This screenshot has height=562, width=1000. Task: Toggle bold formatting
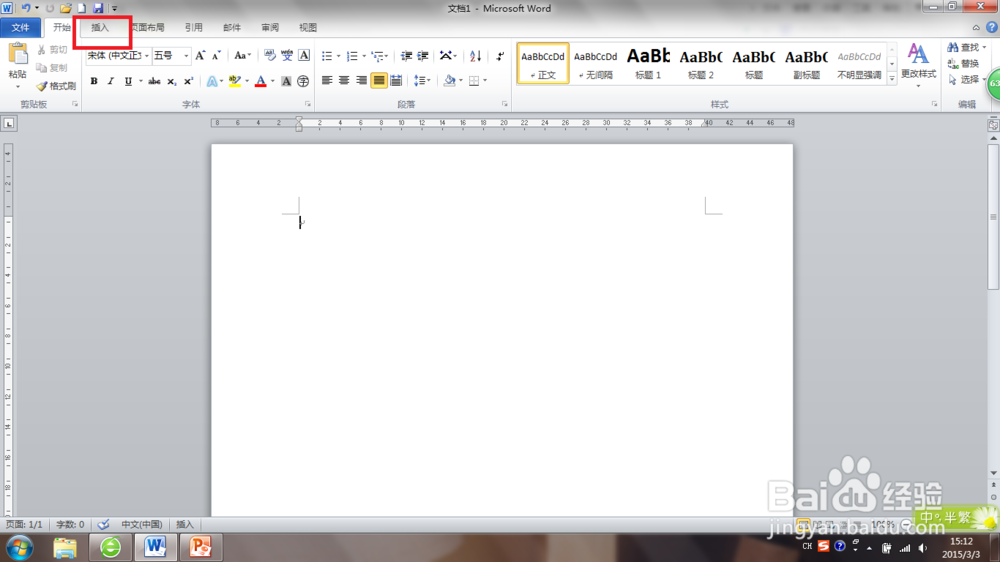tap(94, 81)
